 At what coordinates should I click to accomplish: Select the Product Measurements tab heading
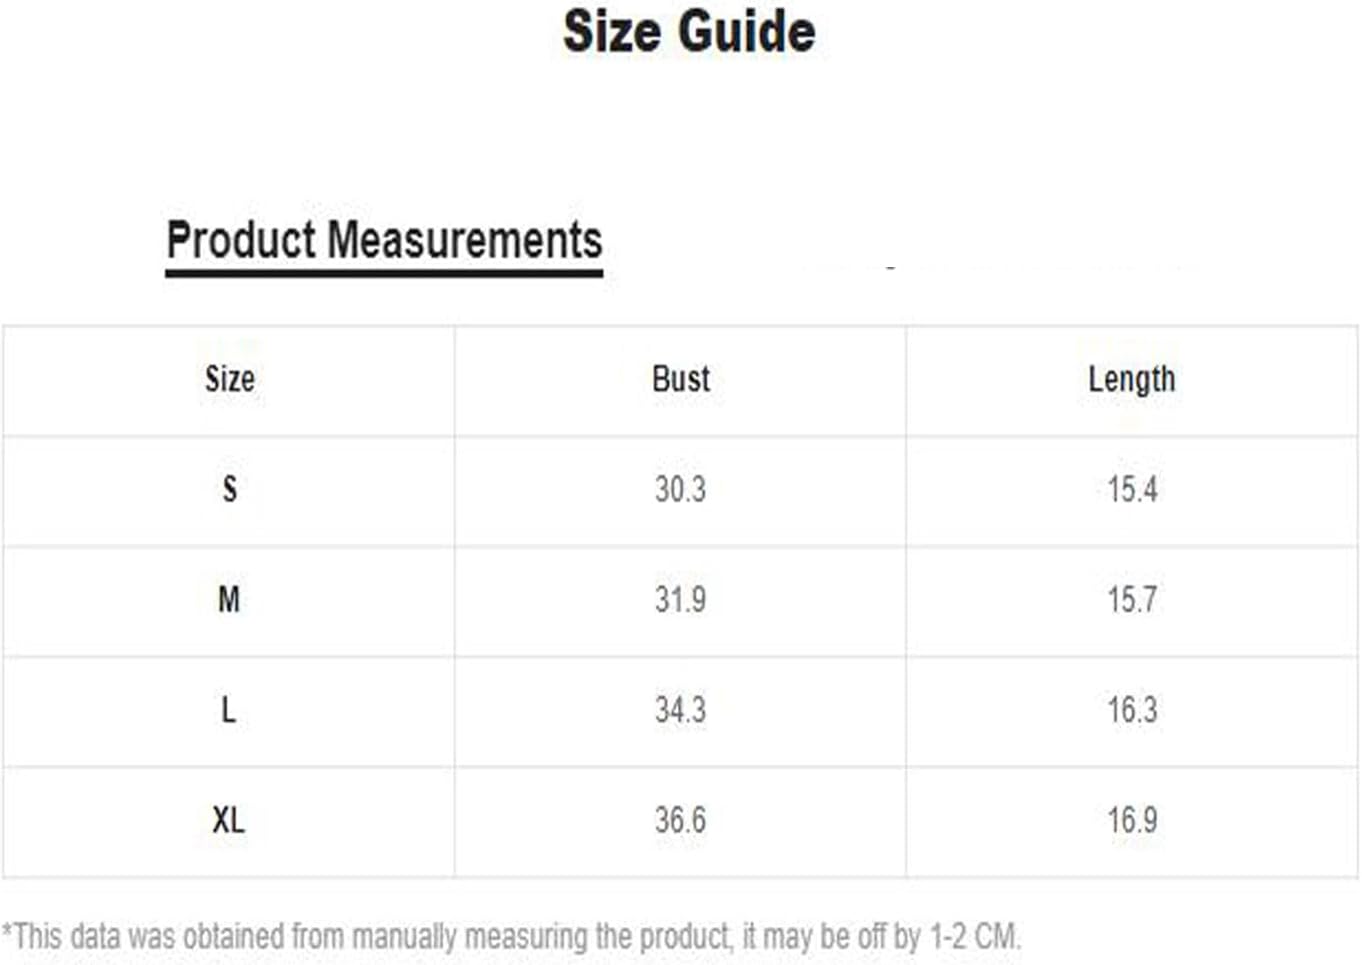click(x=384, y=241)
